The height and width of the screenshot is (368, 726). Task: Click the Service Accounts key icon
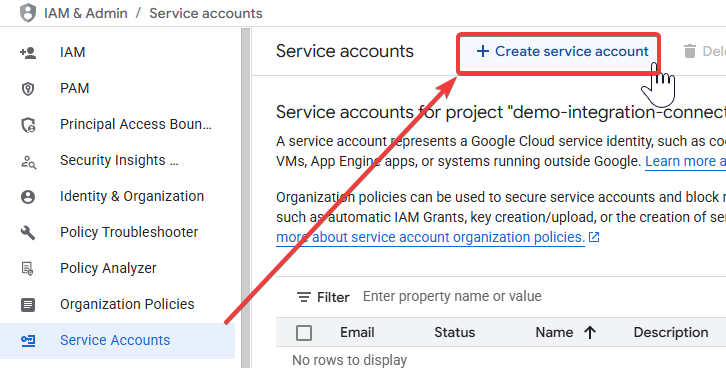click(28, 341)
